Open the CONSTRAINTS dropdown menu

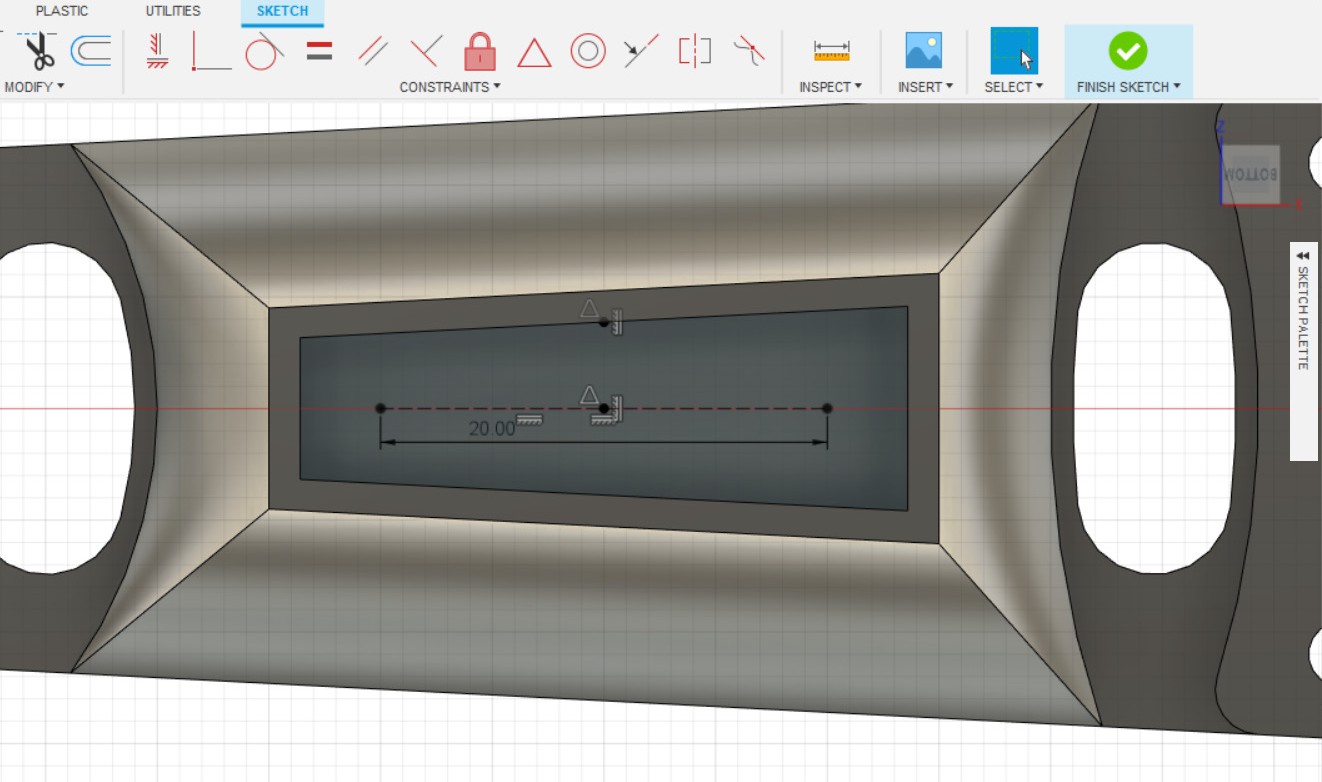450,87
